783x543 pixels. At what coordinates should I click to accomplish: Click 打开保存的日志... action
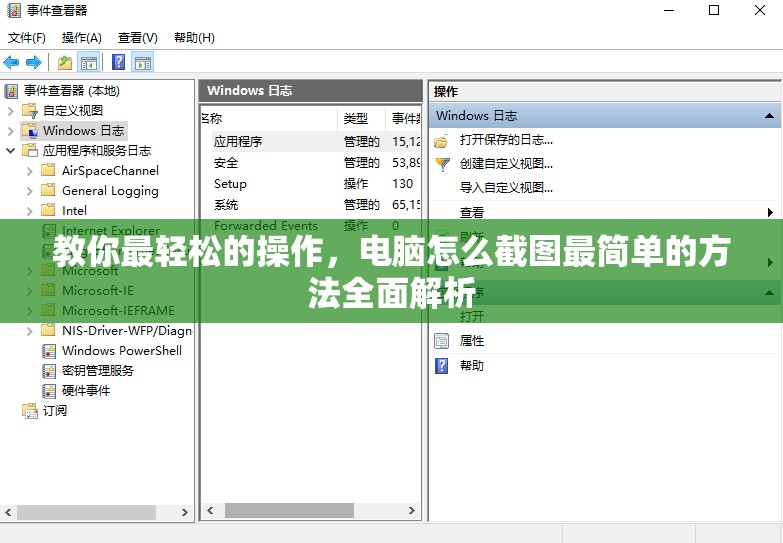point(506,140)
